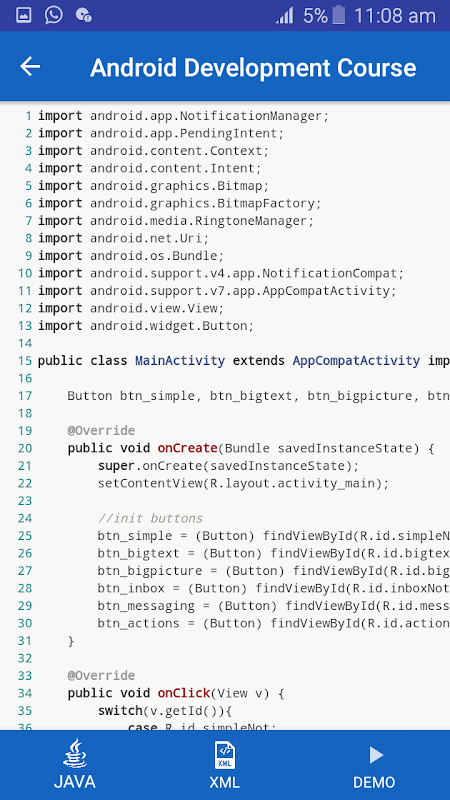Tap the btn_messaging assignment line
The width and height of the screenshot is (450, 800).
coord(273,606)
